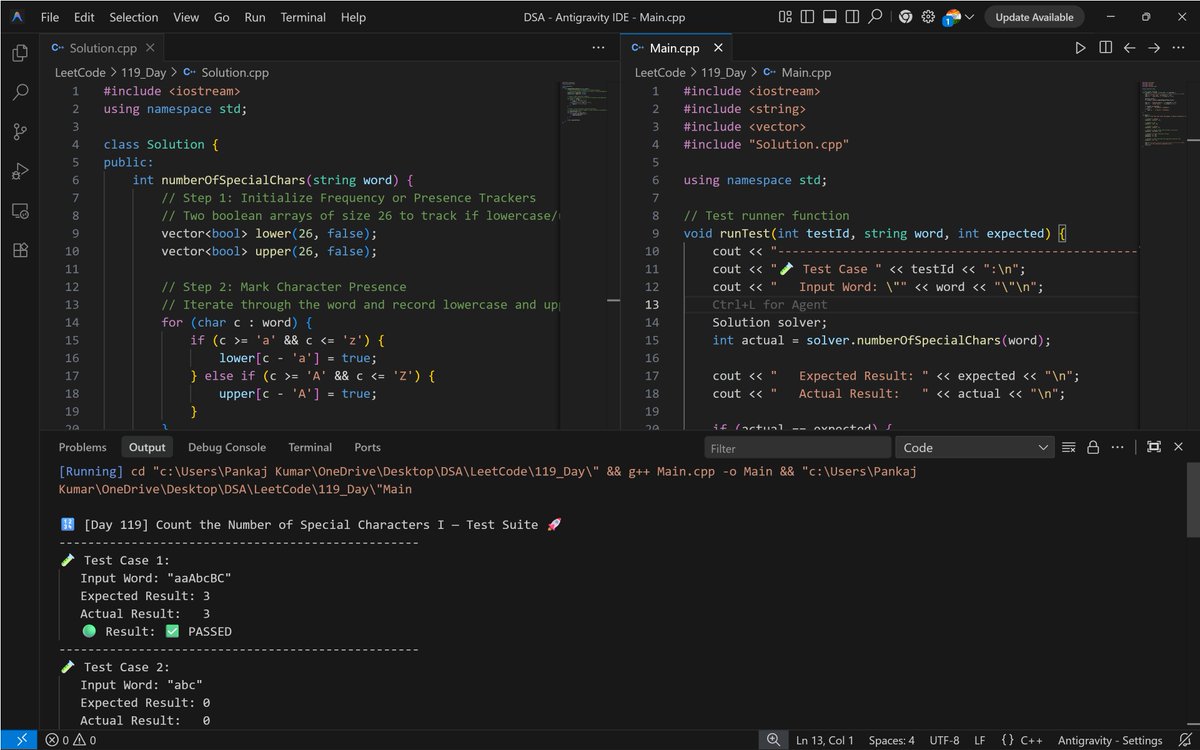
Task: Open the Run menu
Action: [x=255, y=17]
